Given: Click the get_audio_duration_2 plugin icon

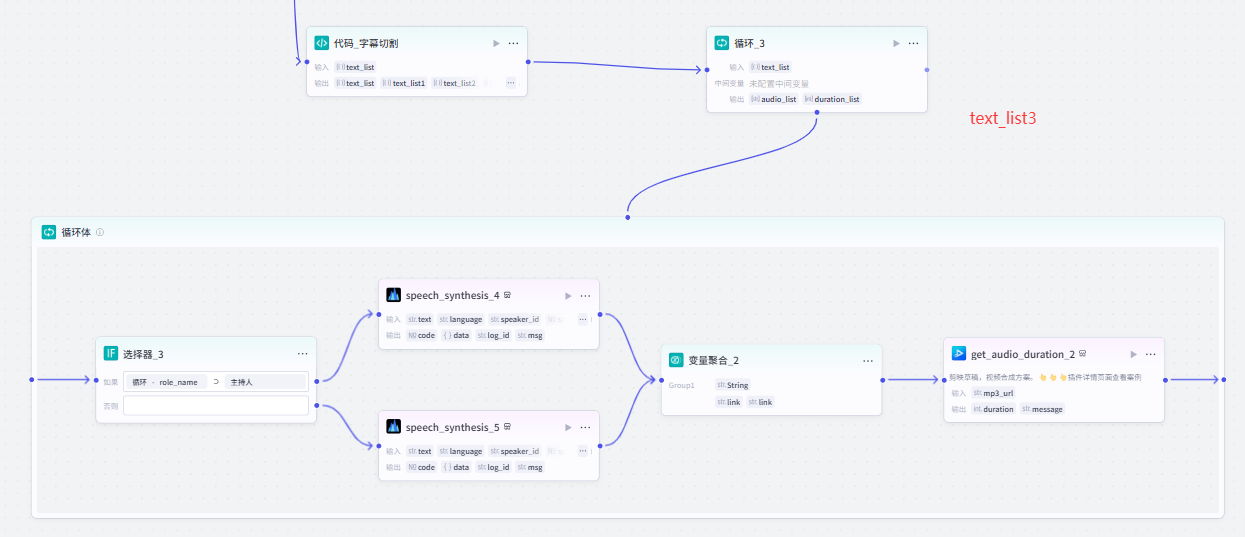Looking at the screenshot, I should pos(958,354).
